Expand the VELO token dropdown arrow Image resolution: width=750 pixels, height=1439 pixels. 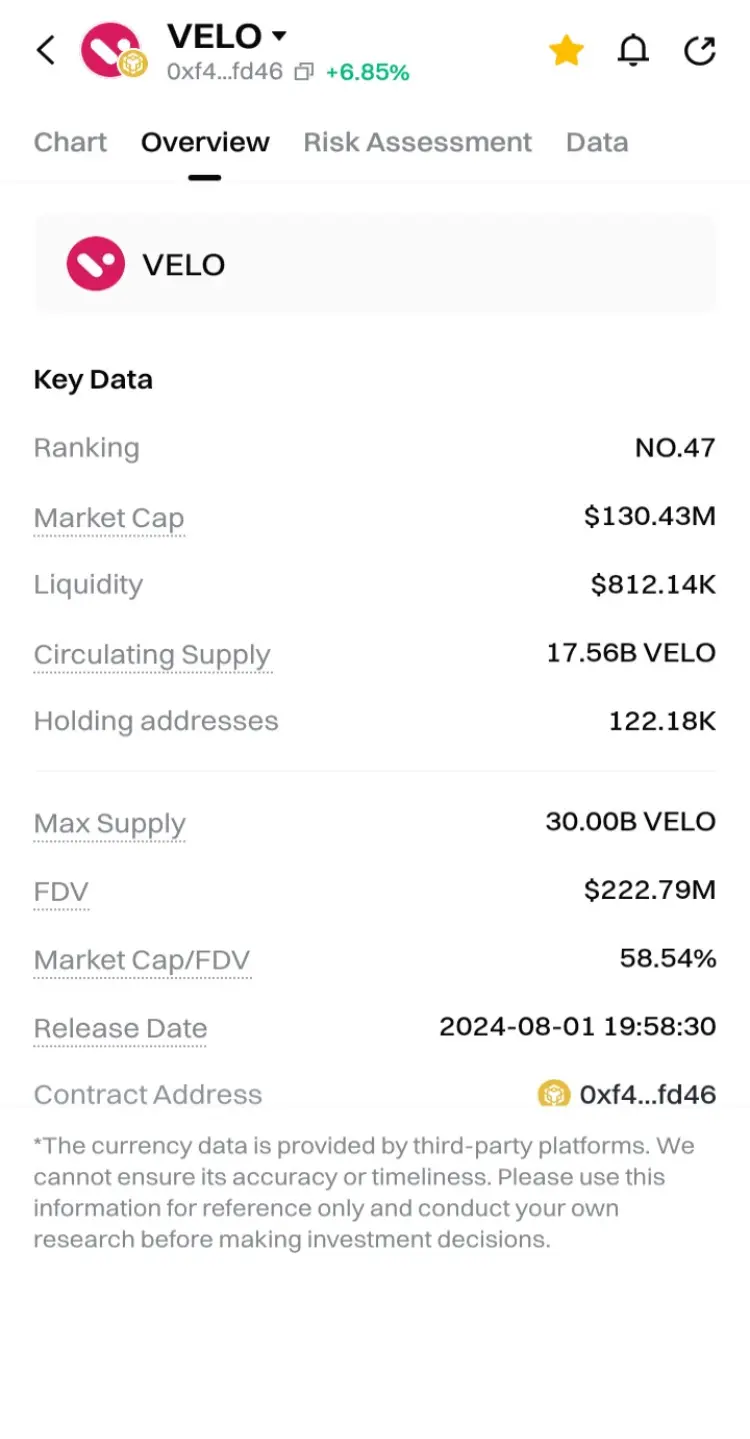click(279, 37)
